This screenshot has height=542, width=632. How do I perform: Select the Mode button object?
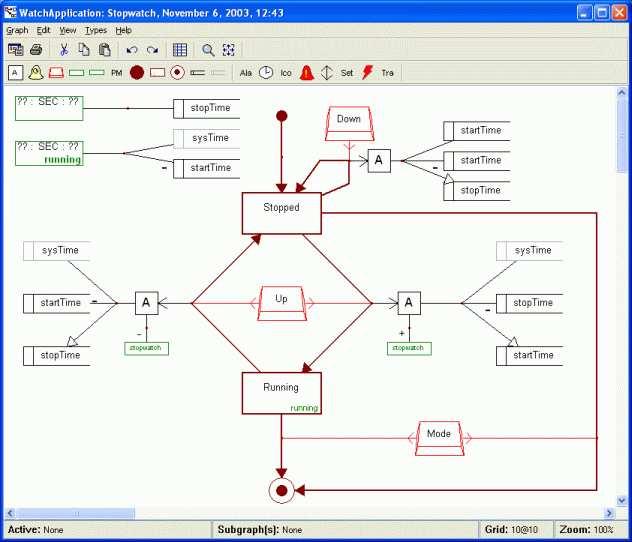(x=439, y=438)
